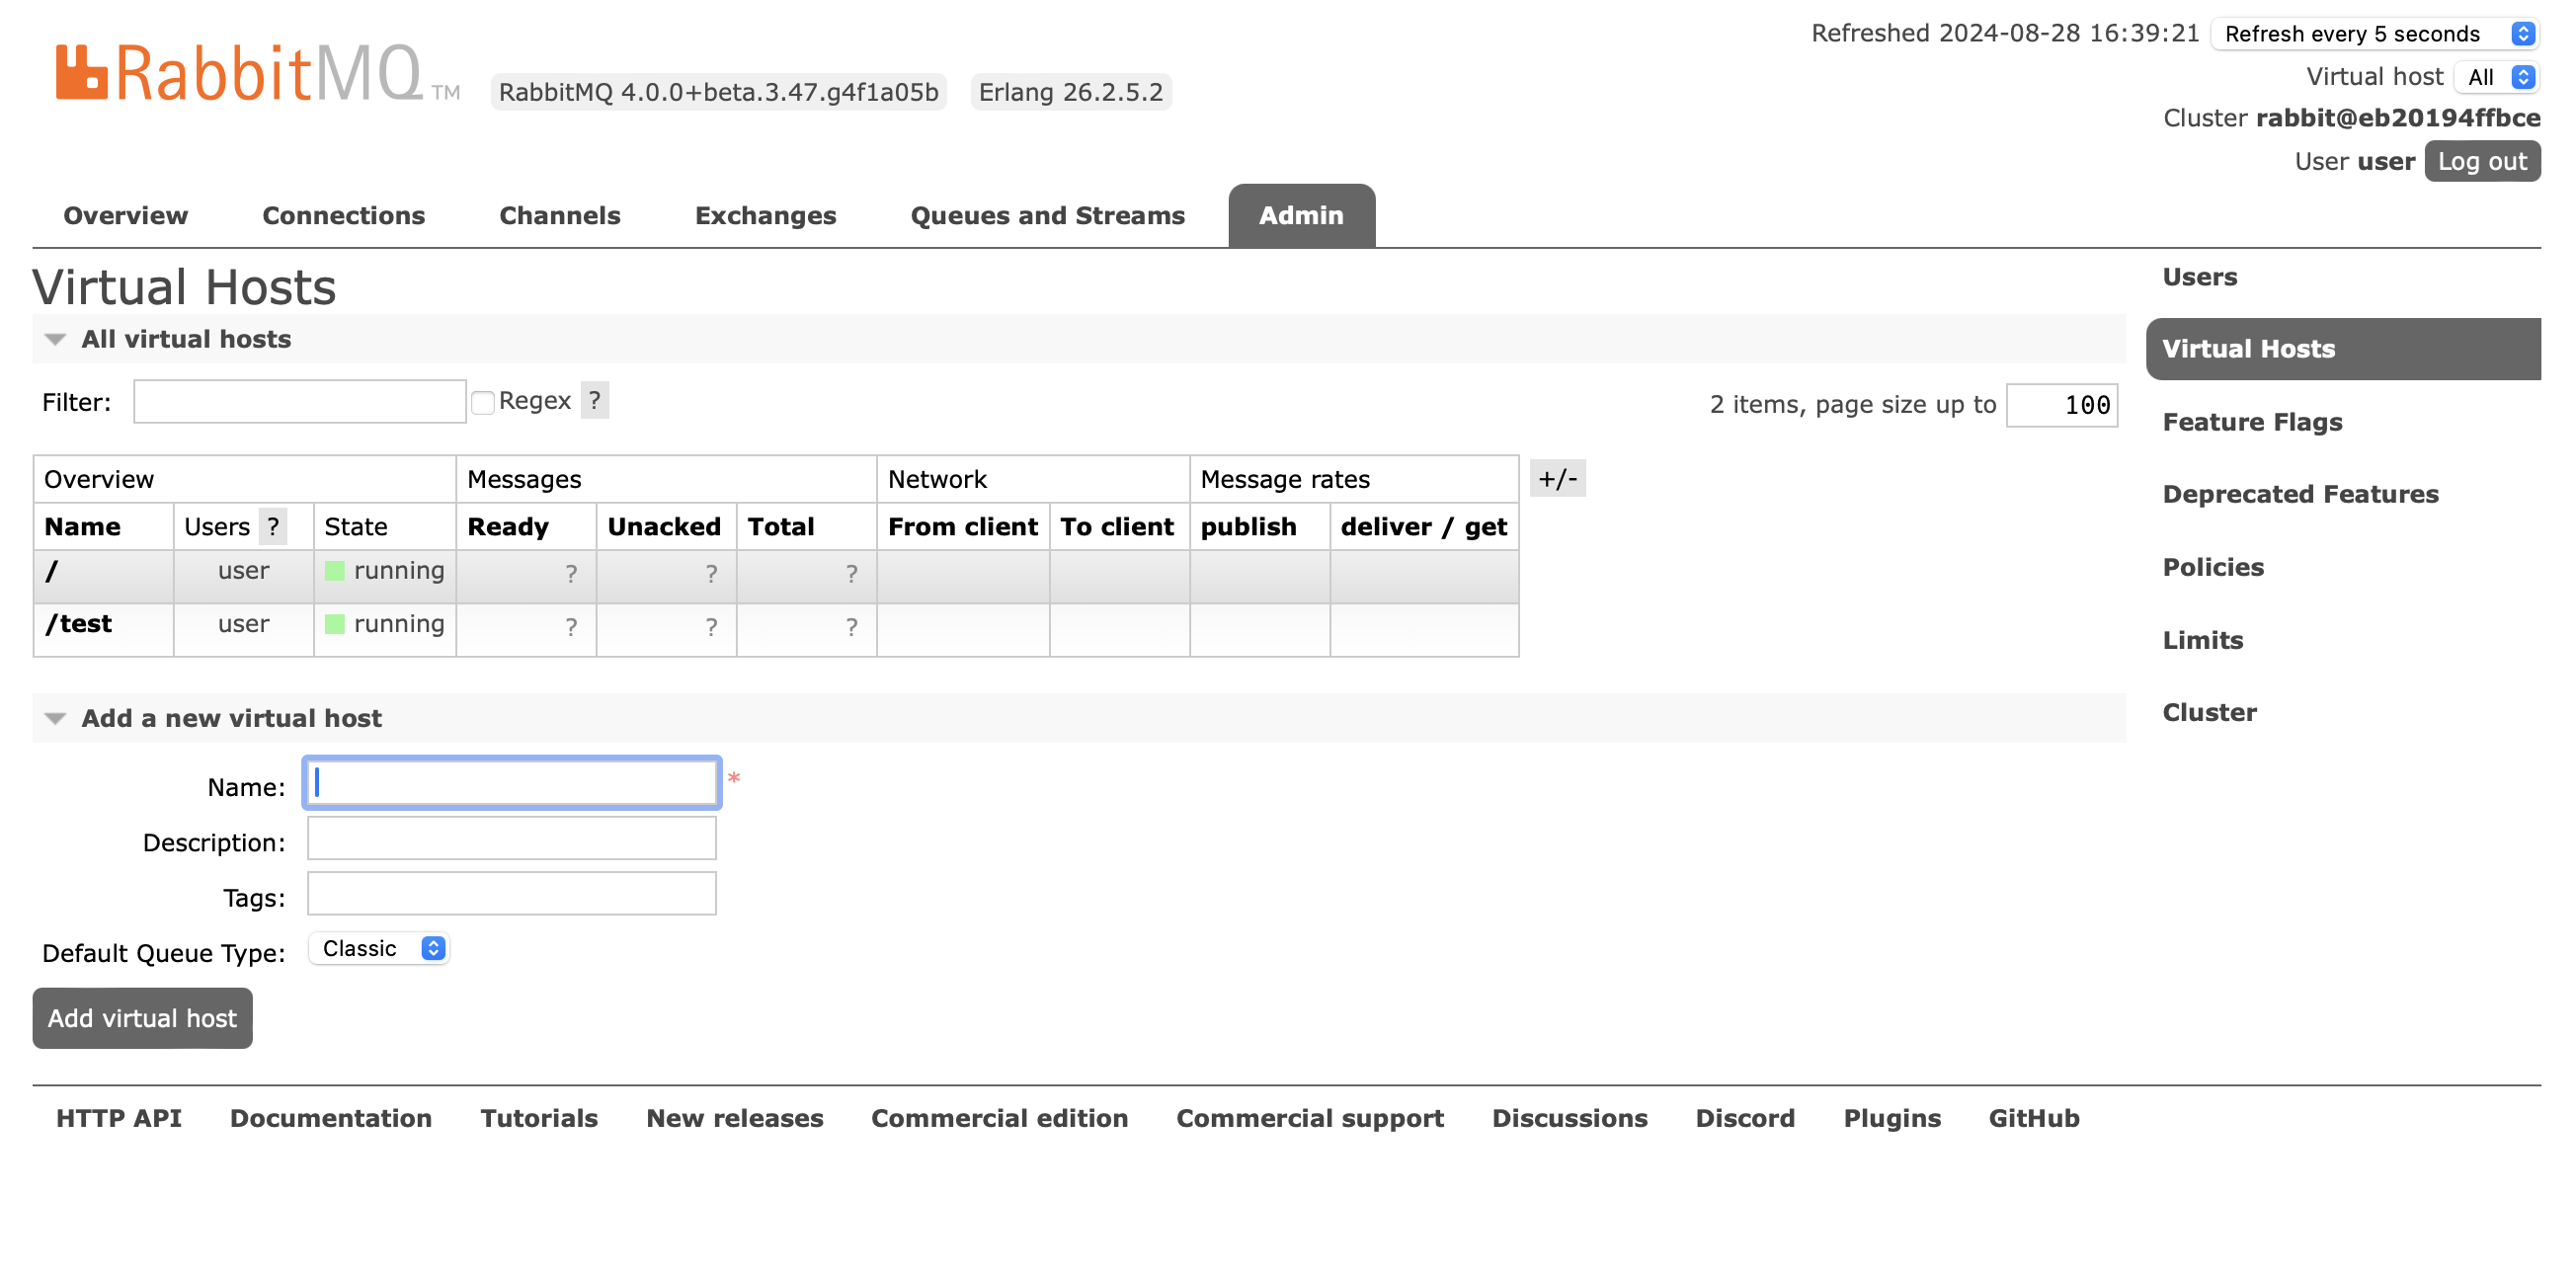Focus the Filter input field
This screenshot has height=1278, width=2576.
tap(300, 402)
